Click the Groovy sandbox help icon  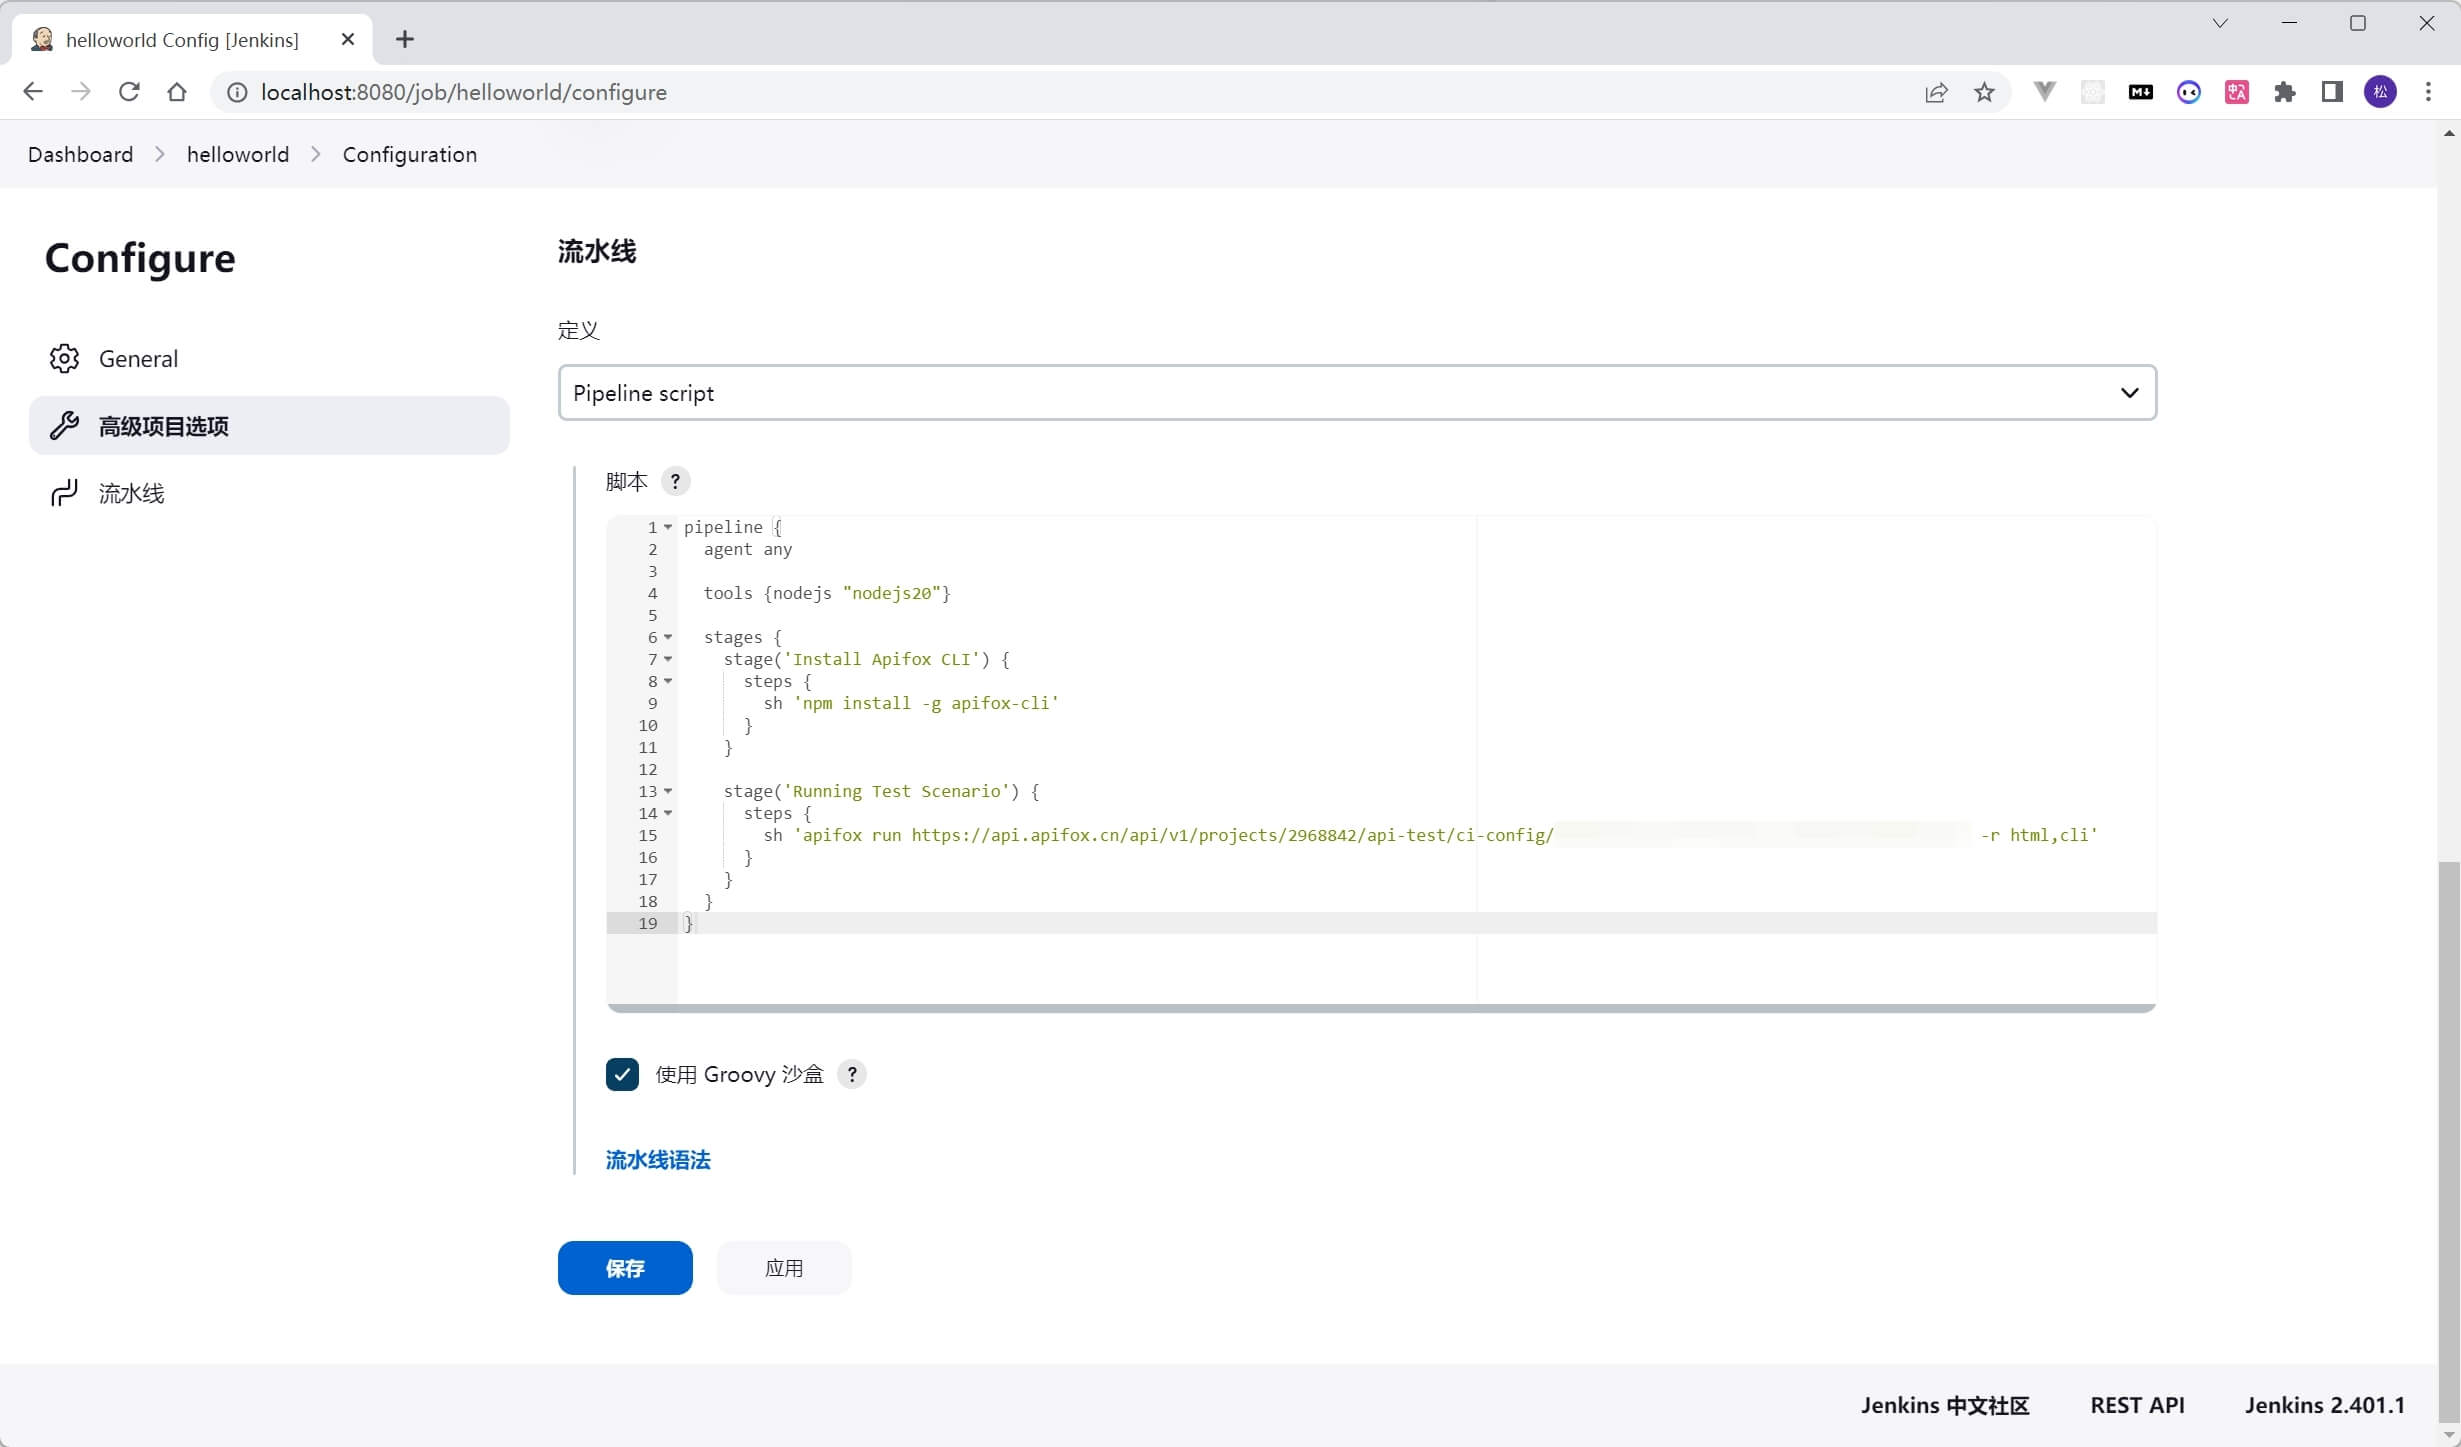point(852,1074)
